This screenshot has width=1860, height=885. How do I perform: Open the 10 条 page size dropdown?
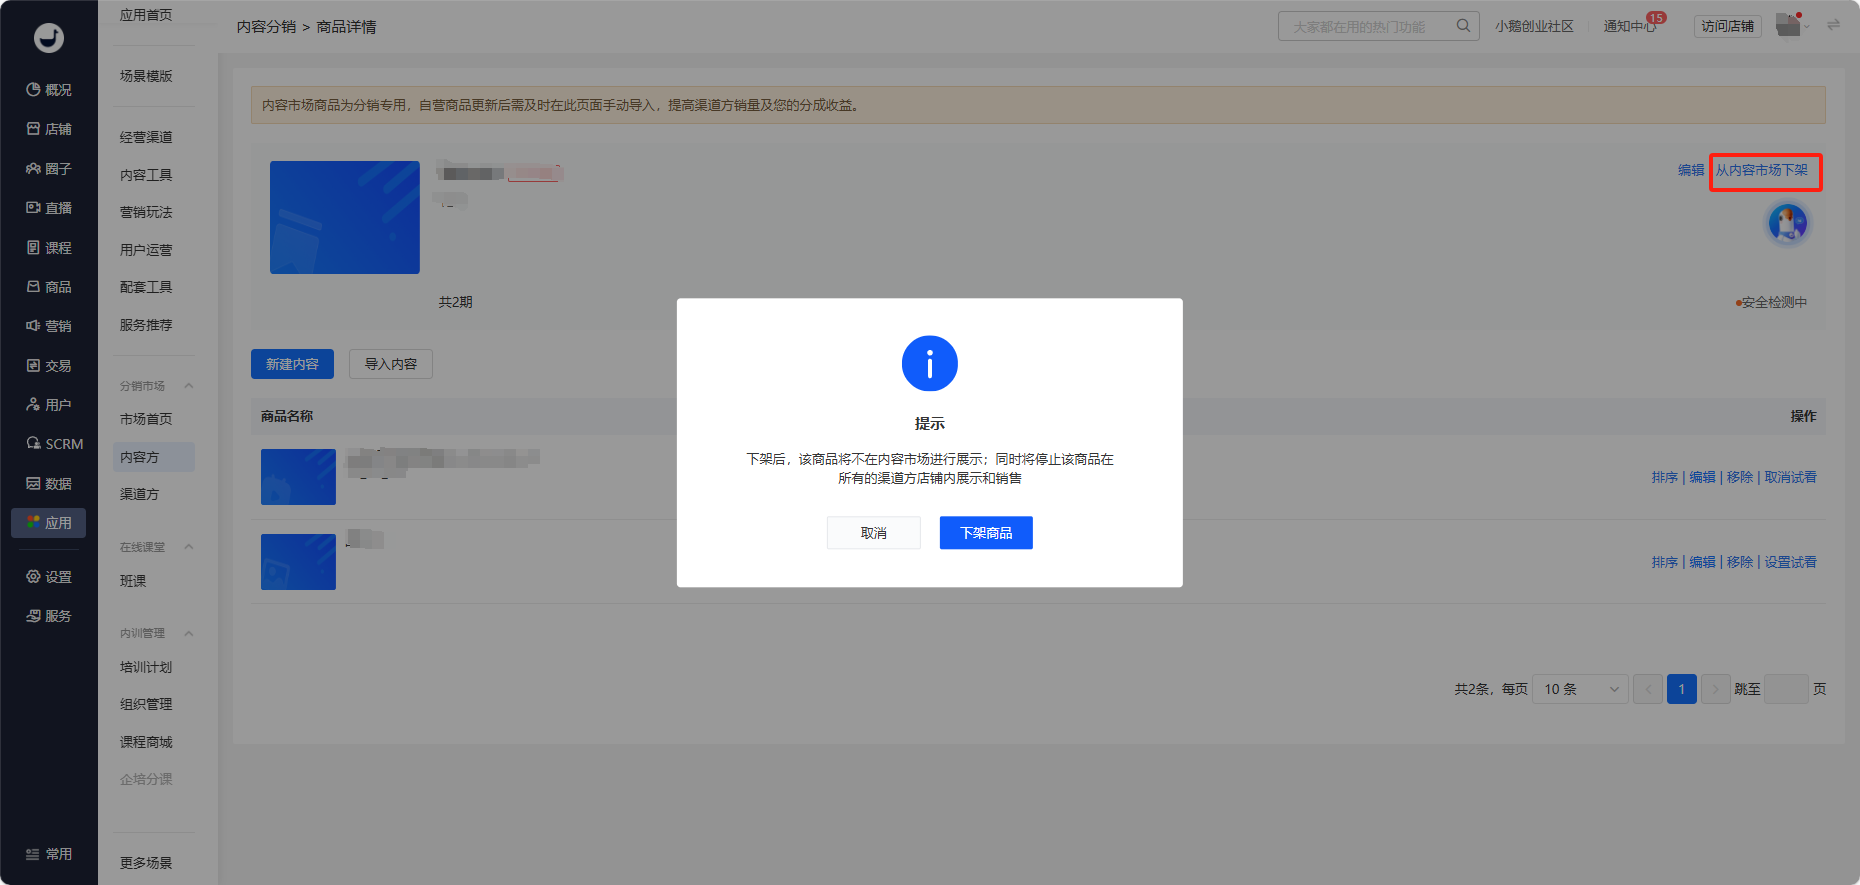tap(1580, 689)
